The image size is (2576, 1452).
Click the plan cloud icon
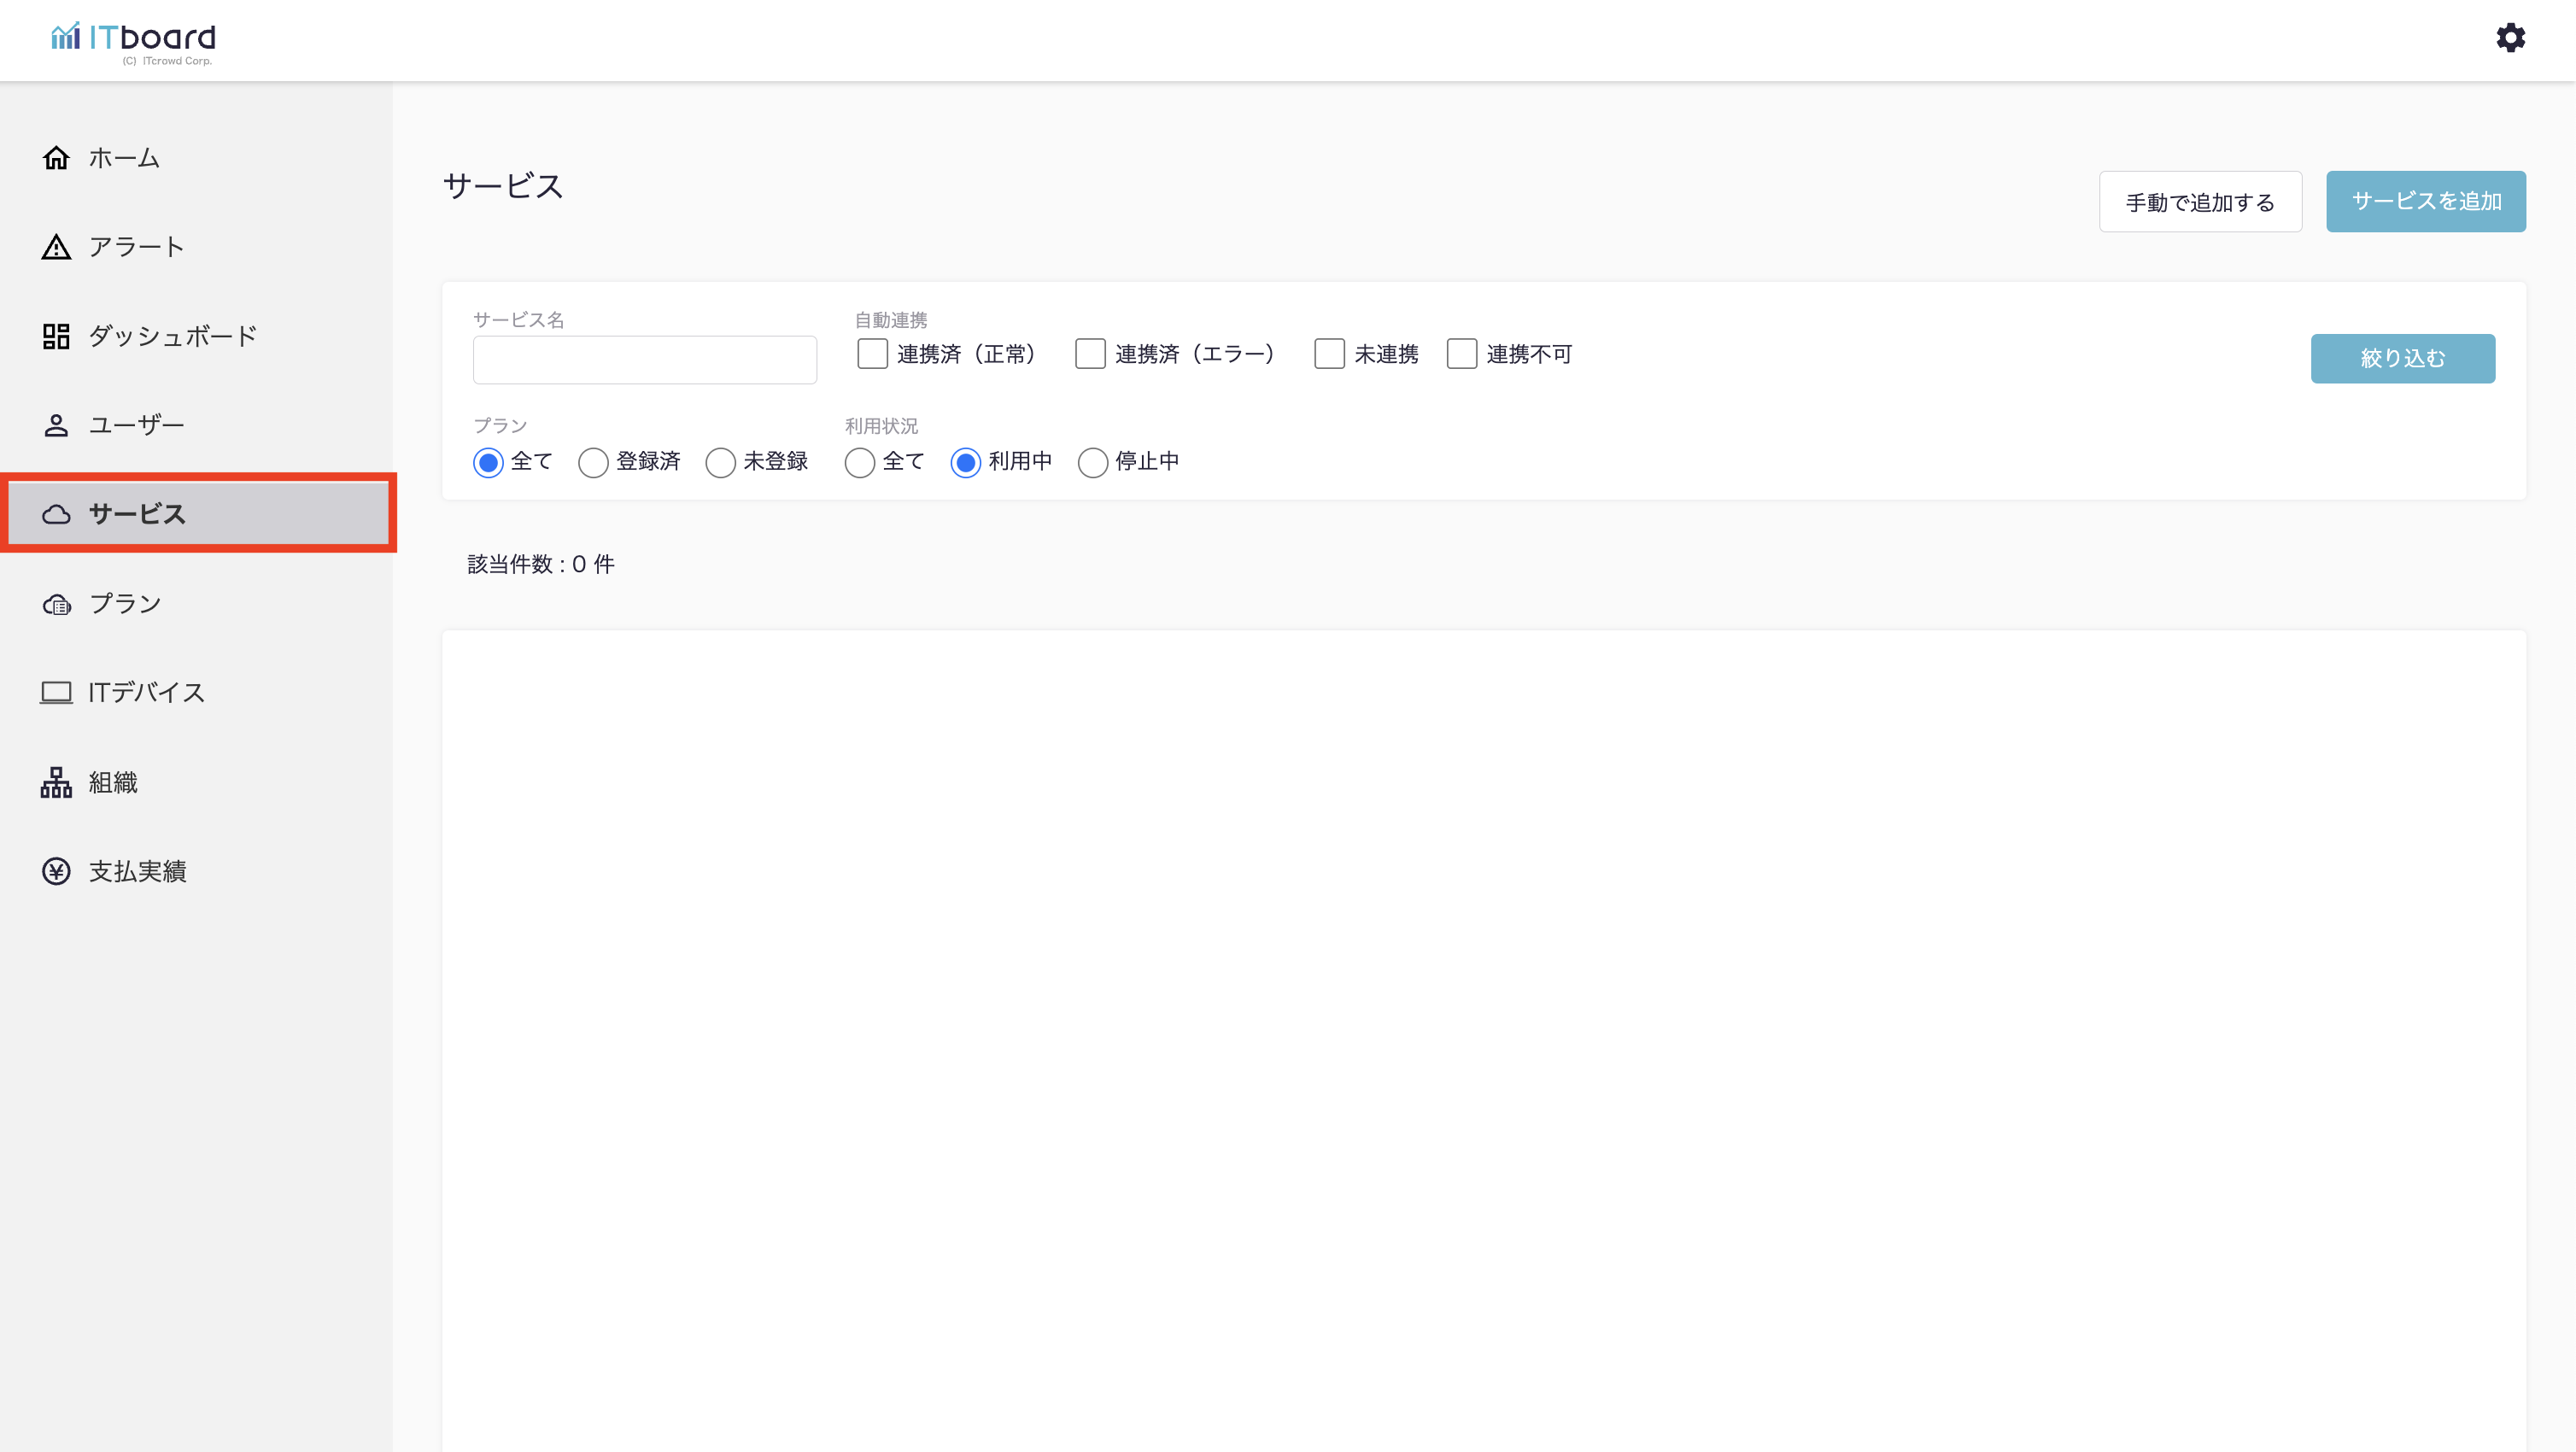[56, 604]
